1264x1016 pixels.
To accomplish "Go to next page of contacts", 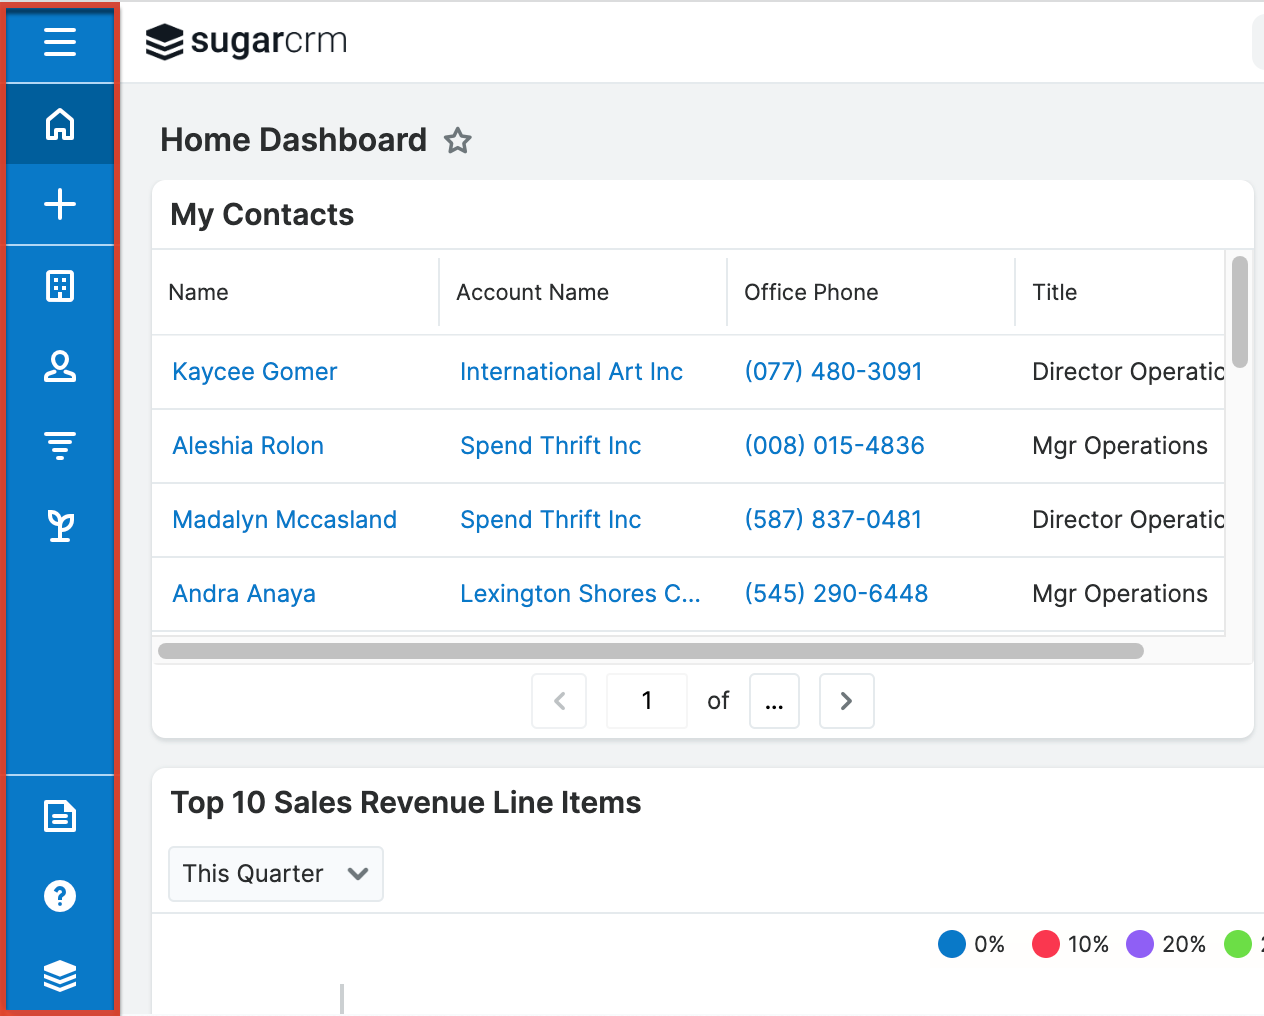I will coord(846,701).
